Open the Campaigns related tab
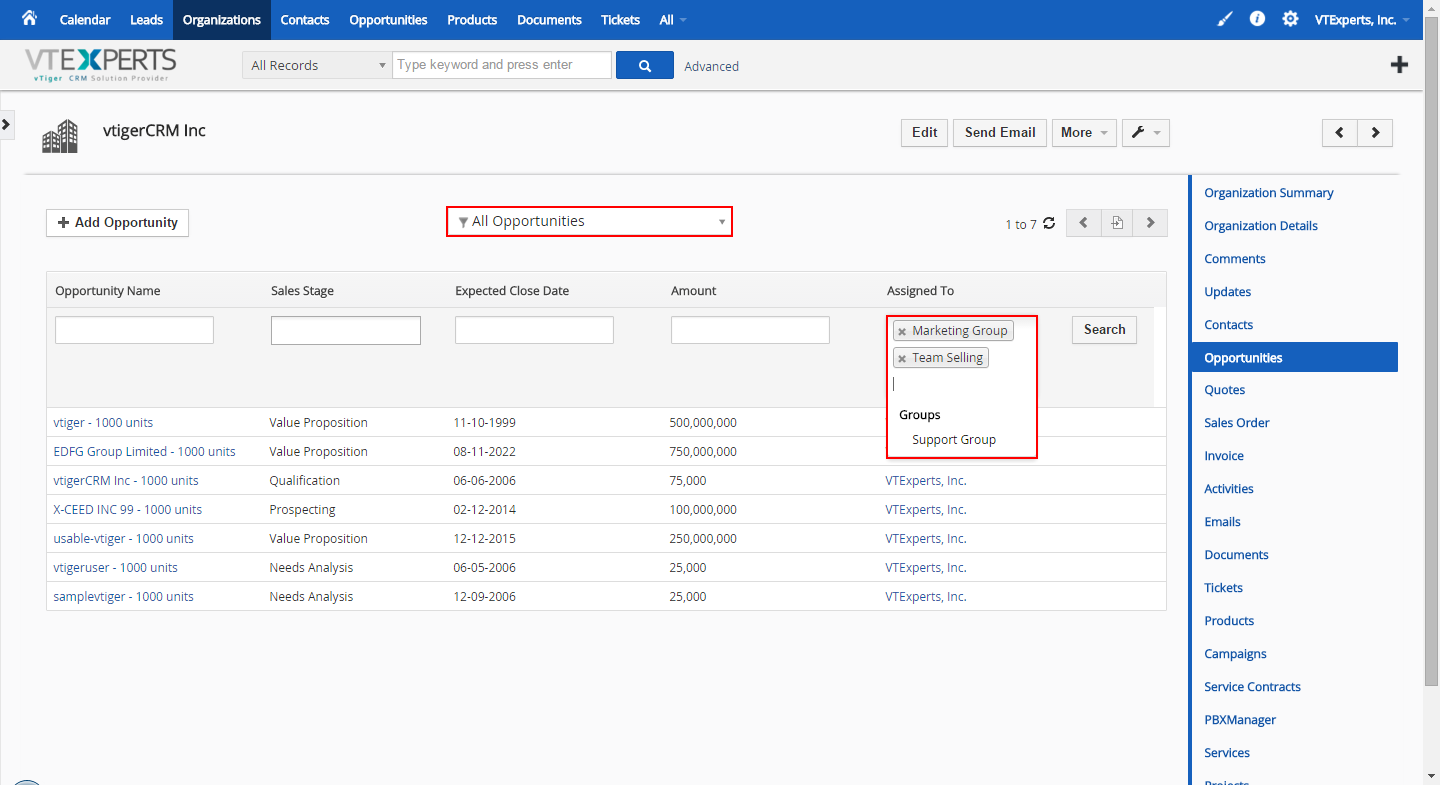 pos(1235,654)
